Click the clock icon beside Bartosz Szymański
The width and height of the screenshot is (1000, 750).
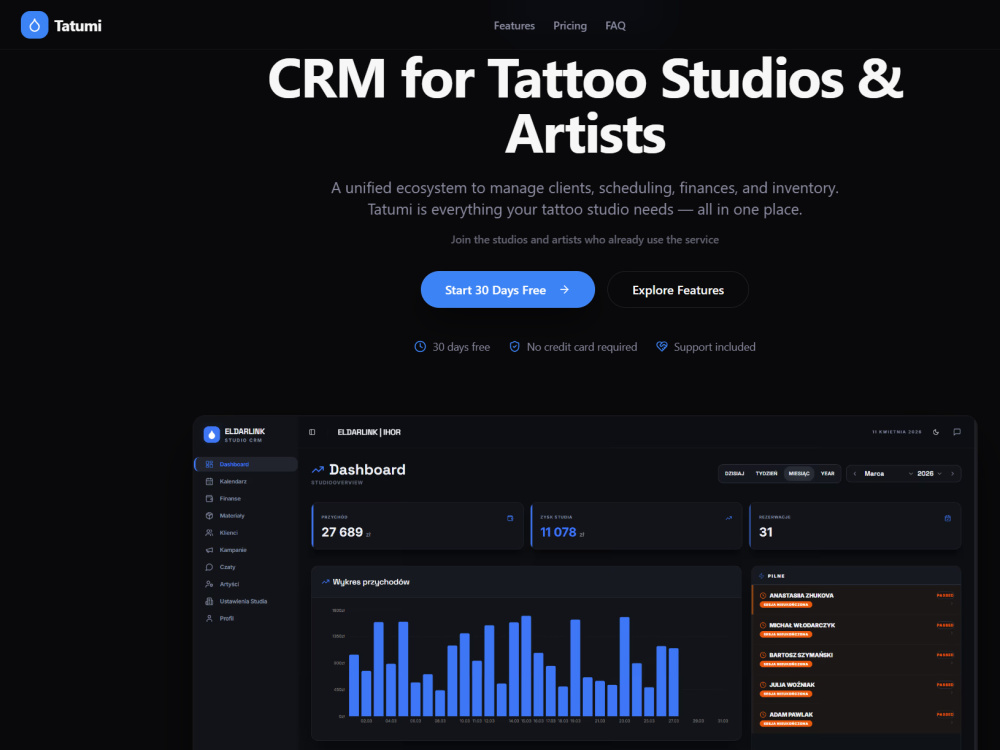[763, 655]
